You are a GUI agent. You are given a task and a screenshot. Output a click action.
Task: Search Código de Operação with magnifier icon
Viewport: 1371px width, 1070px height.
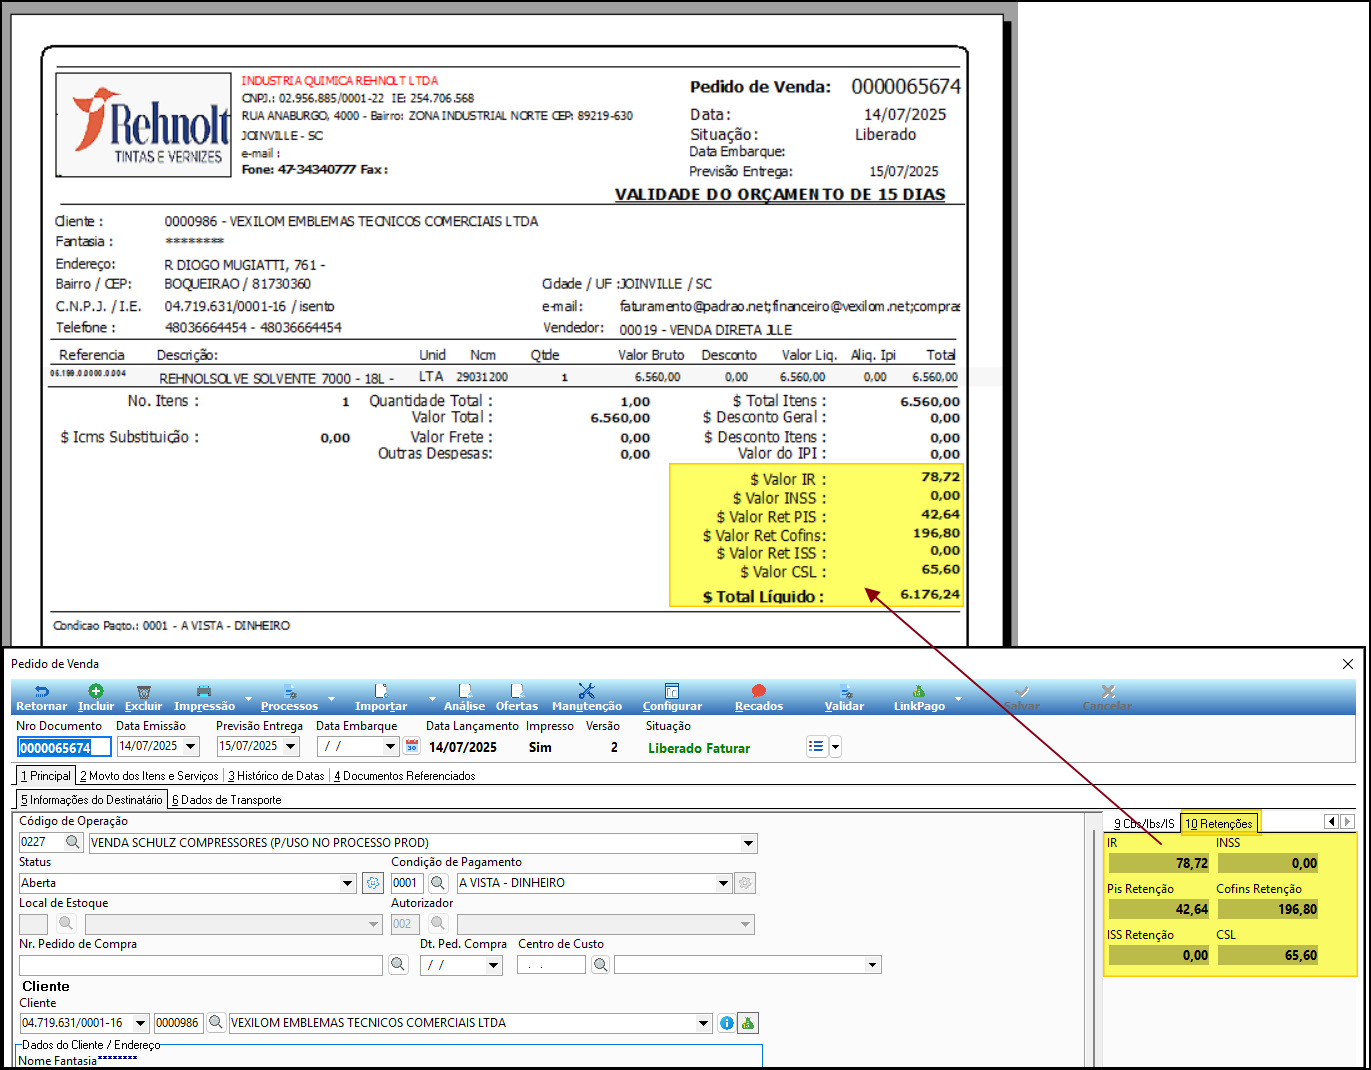tap(73, 843)
